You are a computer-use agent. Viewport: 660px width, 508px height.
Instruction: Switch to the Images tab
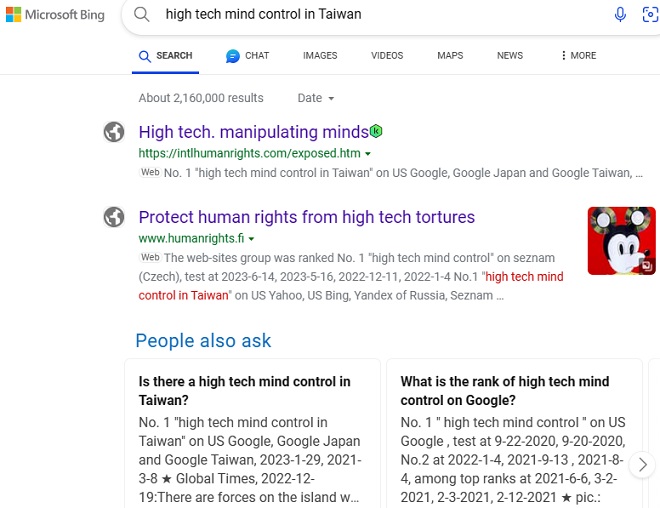pyautogui.click(x=320, y=56)
